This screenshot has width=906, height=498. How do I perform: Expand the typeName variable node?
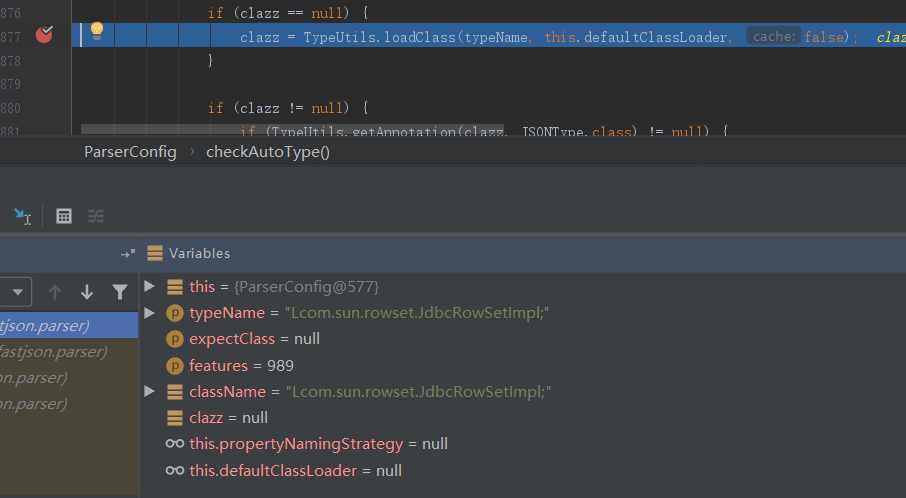150,313
